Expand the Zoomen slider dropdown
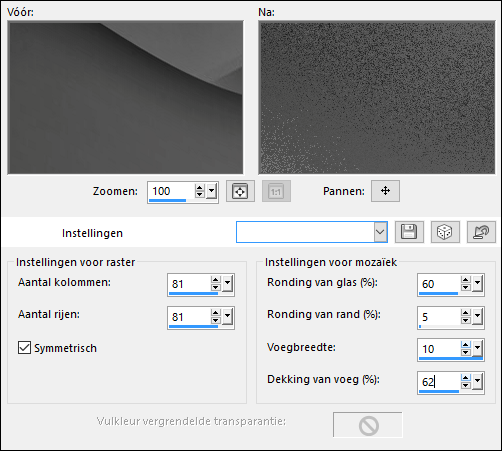The height and width of the screenshot is (451, 502). point(212,192)
